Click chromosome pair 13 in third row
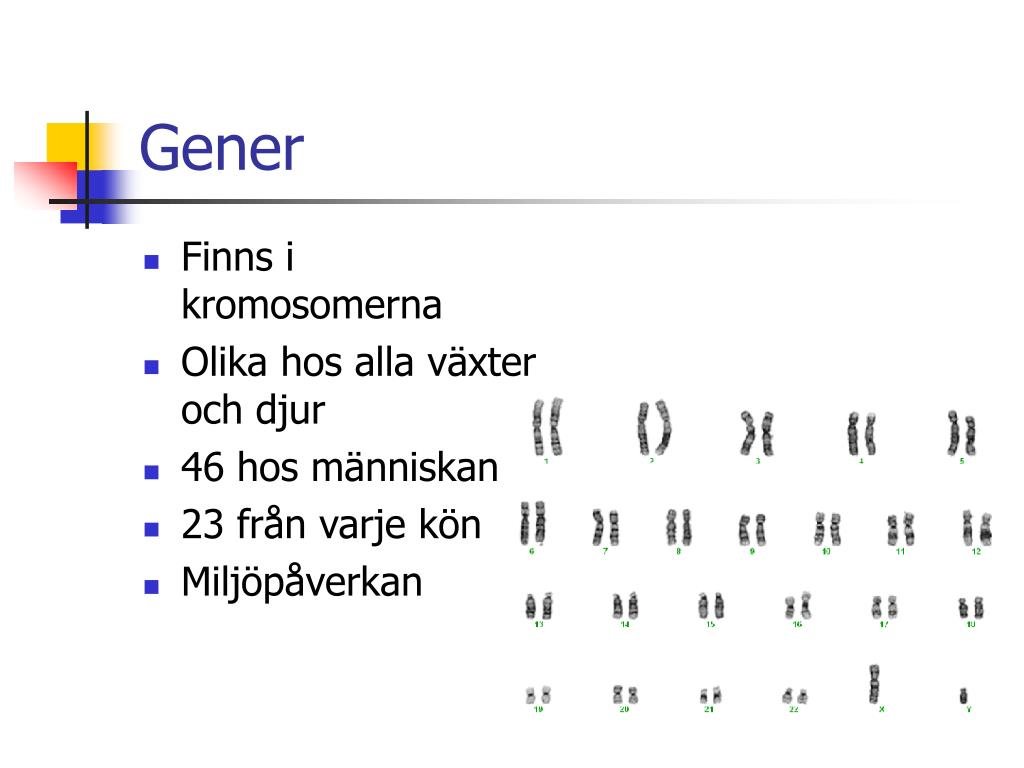1024x768 pixels. 539,606
